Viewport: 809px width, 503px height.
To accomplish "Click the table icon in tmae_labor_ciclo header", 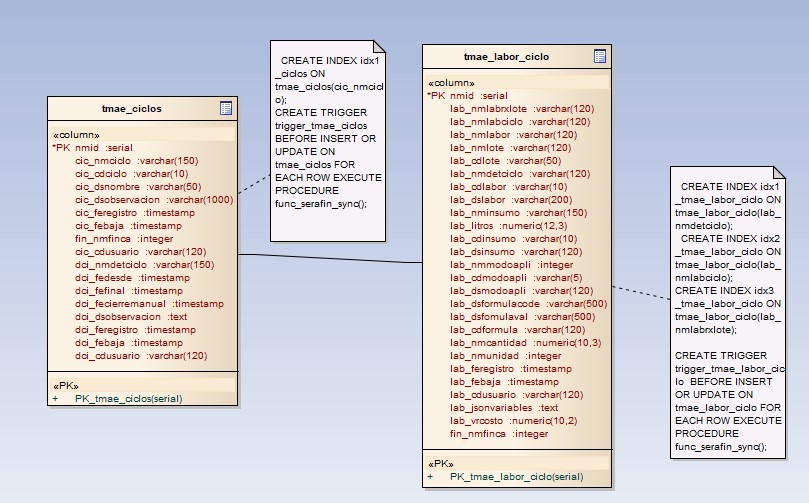I will tap(600, 56).
